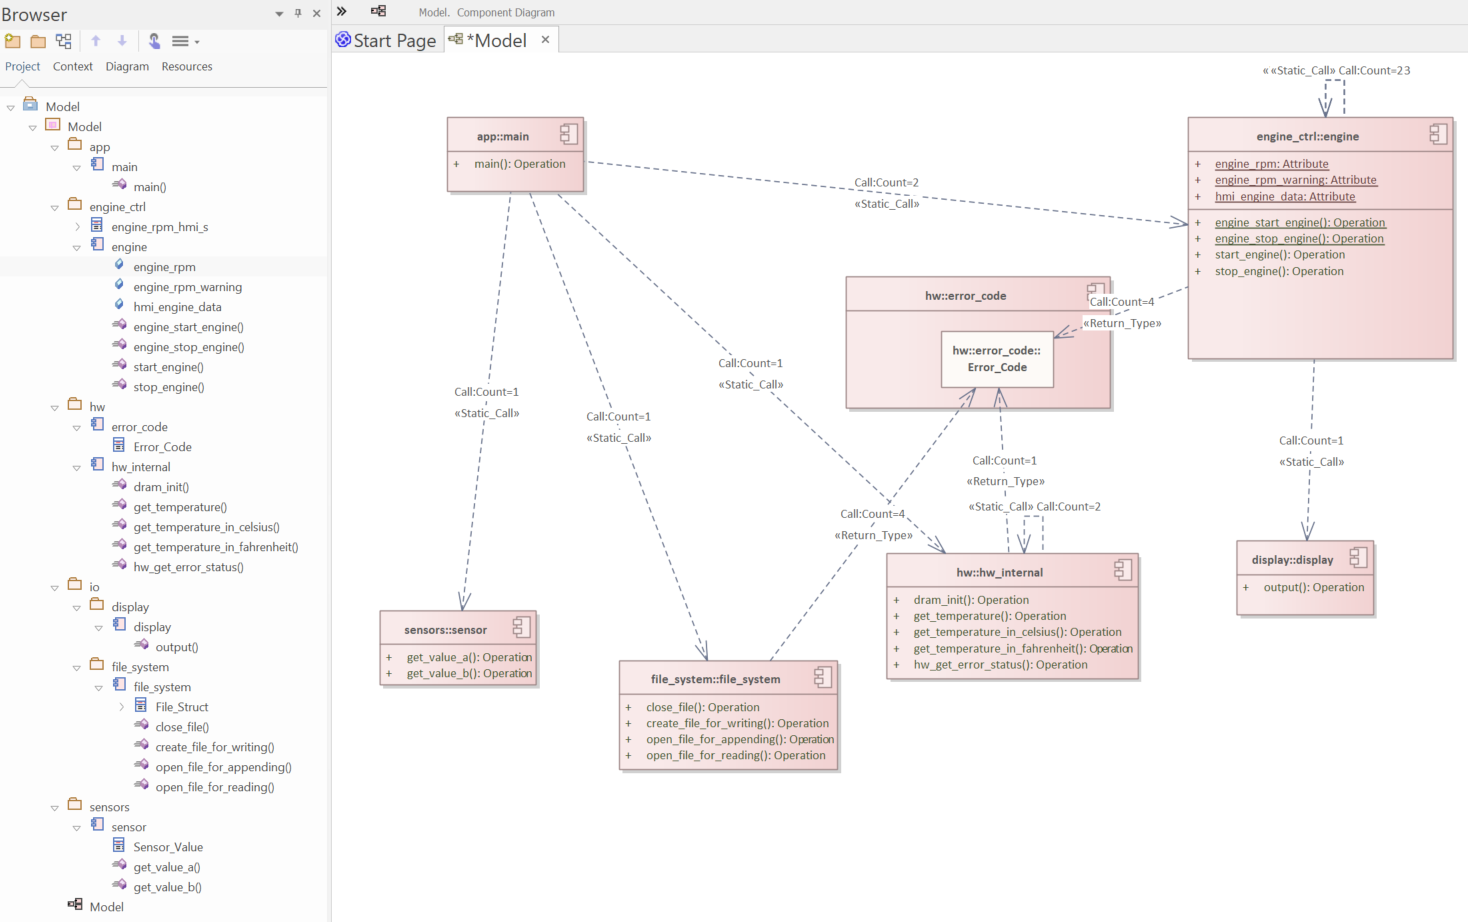Click the New Package toolbar icon
1468x922 pixels.
tap(12, 41)
